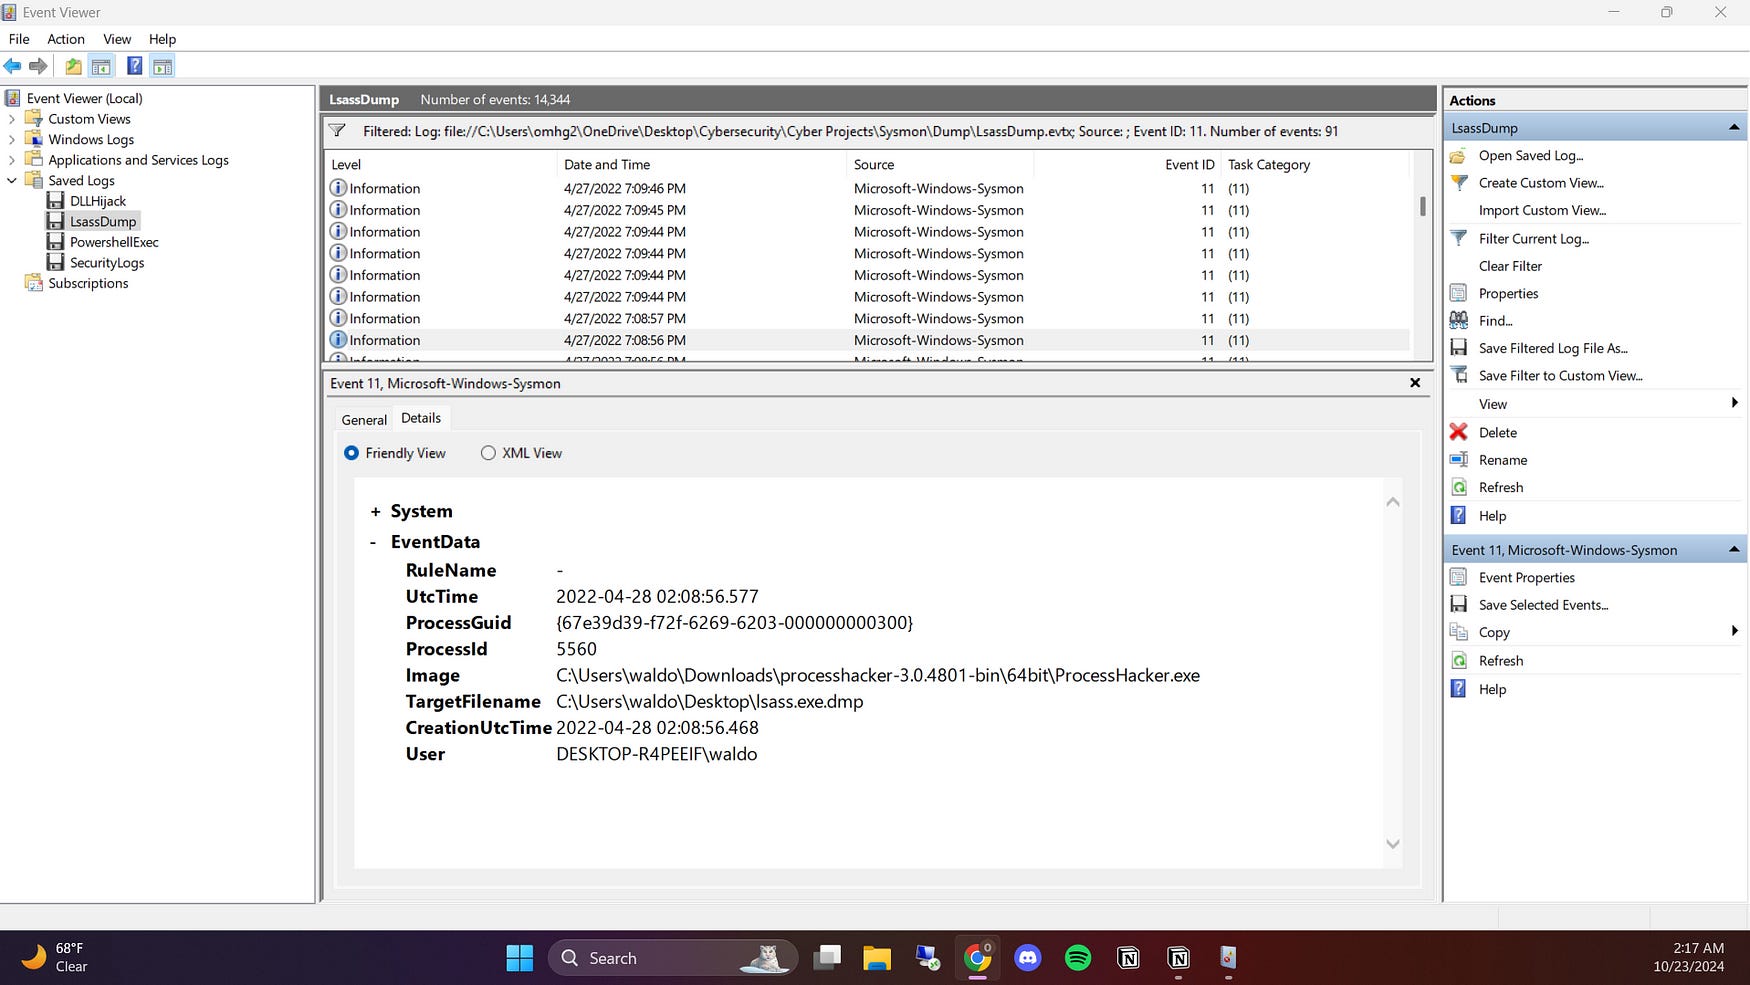The height and width of the screenshot is (985, 1750).
Task: Expand the System section in details
Action: pyautogui.click(x=375, y=512)
